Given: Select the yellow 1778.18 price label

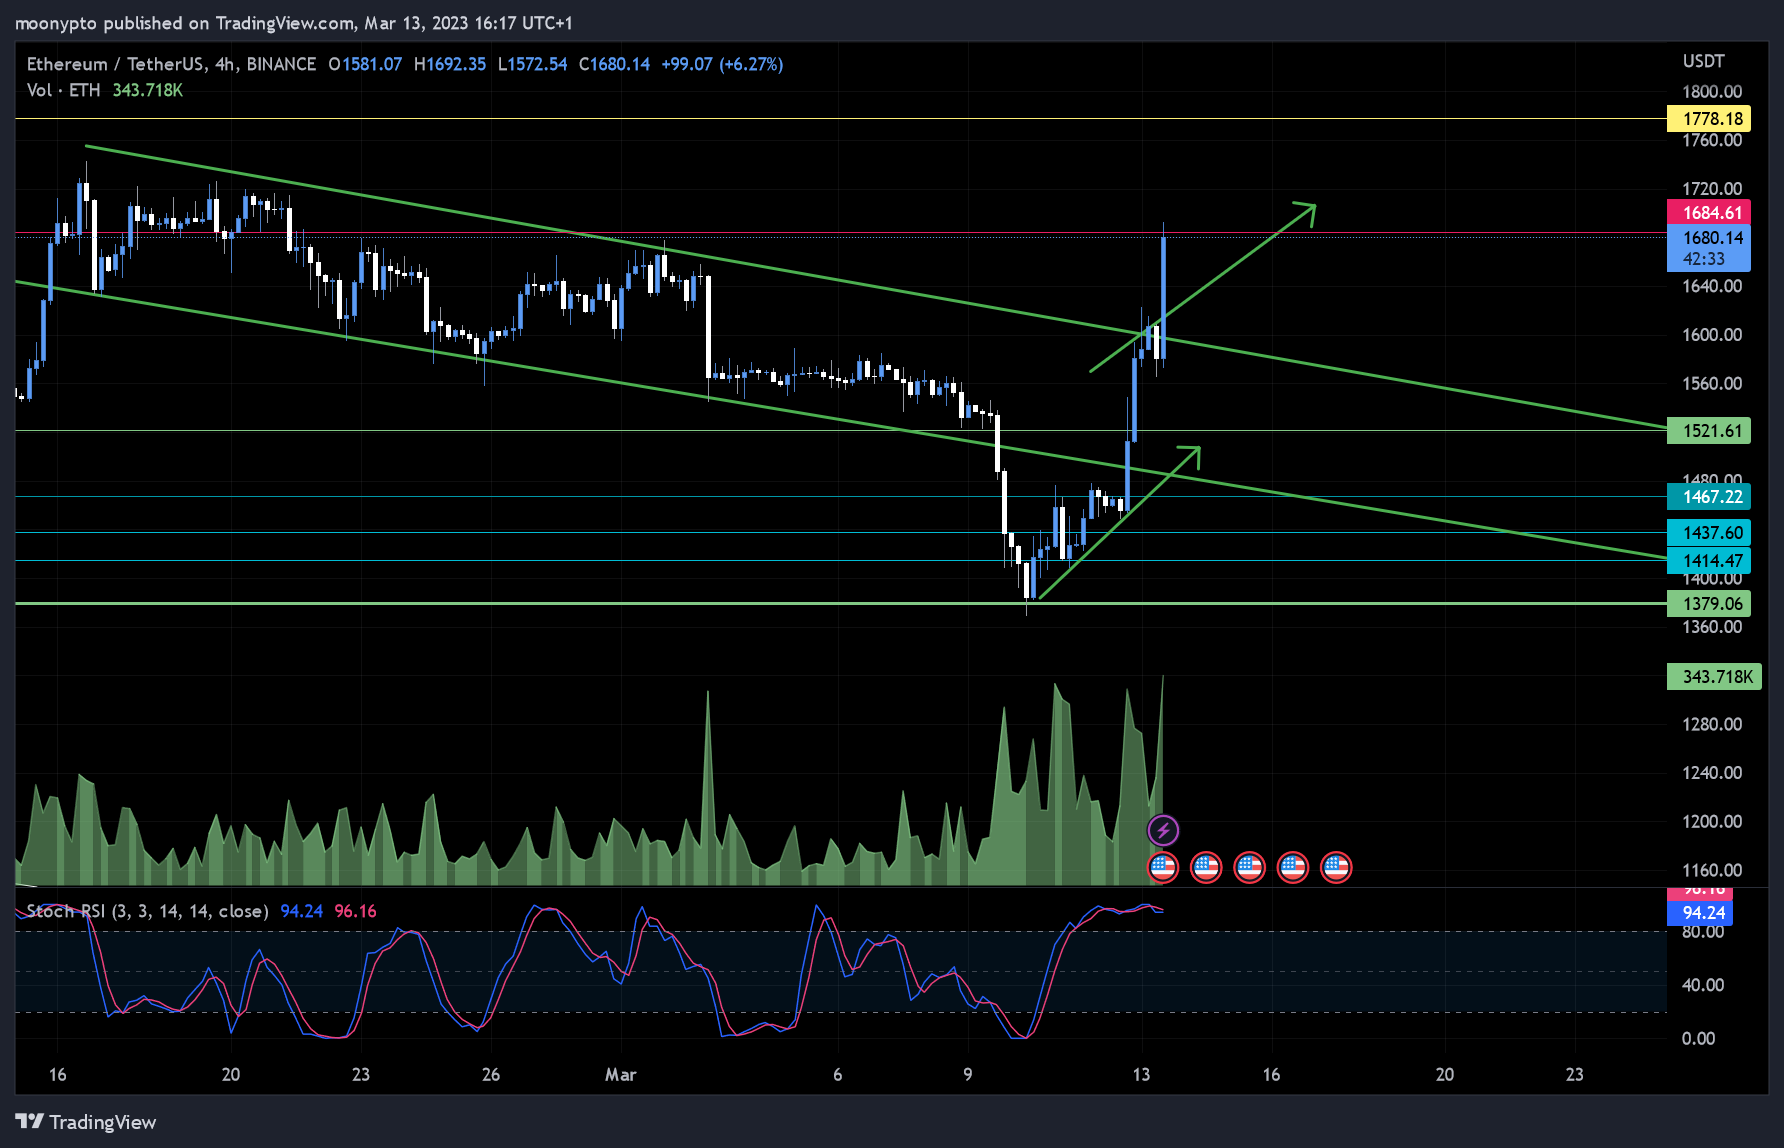Looking at the screenshot, I should (1709, 119).
